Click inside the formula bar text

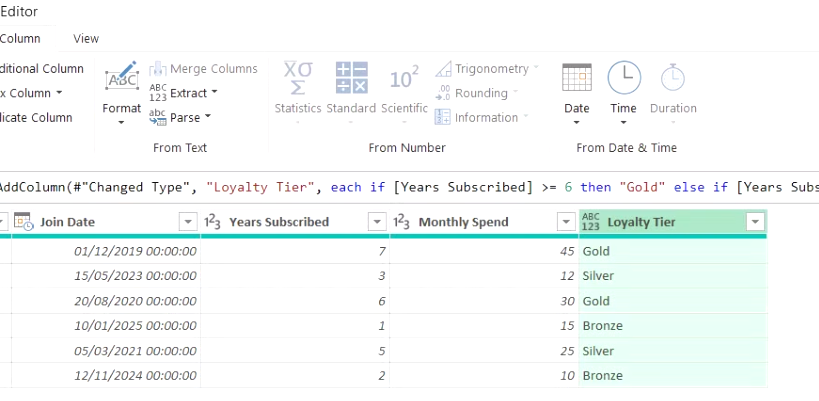coord(410,187)
